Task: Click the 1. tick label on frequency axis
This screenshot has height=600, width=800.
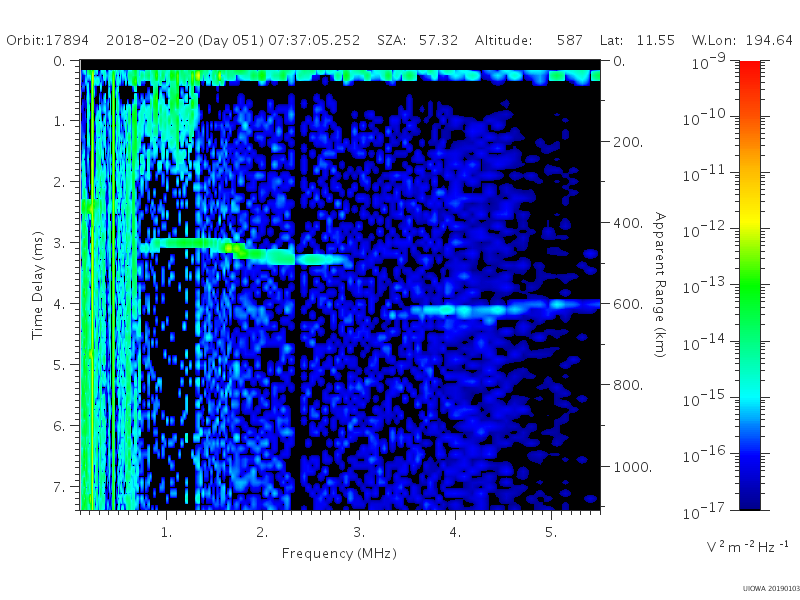Action: (x=167, y=532)
